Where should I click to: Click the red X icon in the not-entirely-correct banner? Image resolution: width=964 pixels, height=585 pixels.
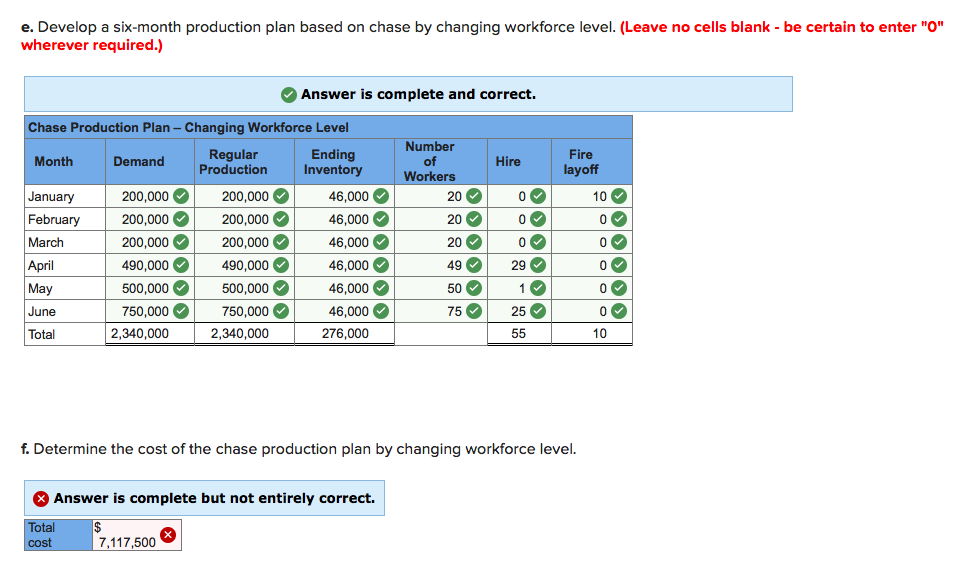41,499
